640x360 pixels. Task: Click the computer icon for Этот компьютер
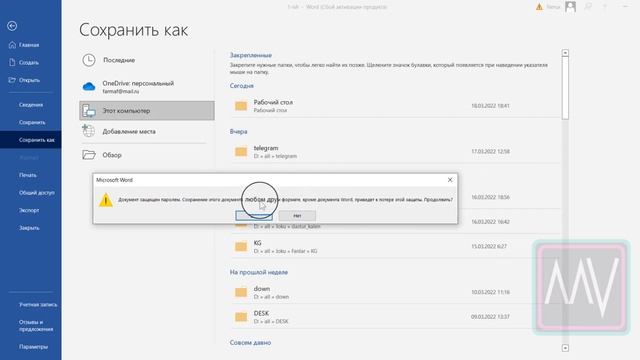(x=89, y=111)
